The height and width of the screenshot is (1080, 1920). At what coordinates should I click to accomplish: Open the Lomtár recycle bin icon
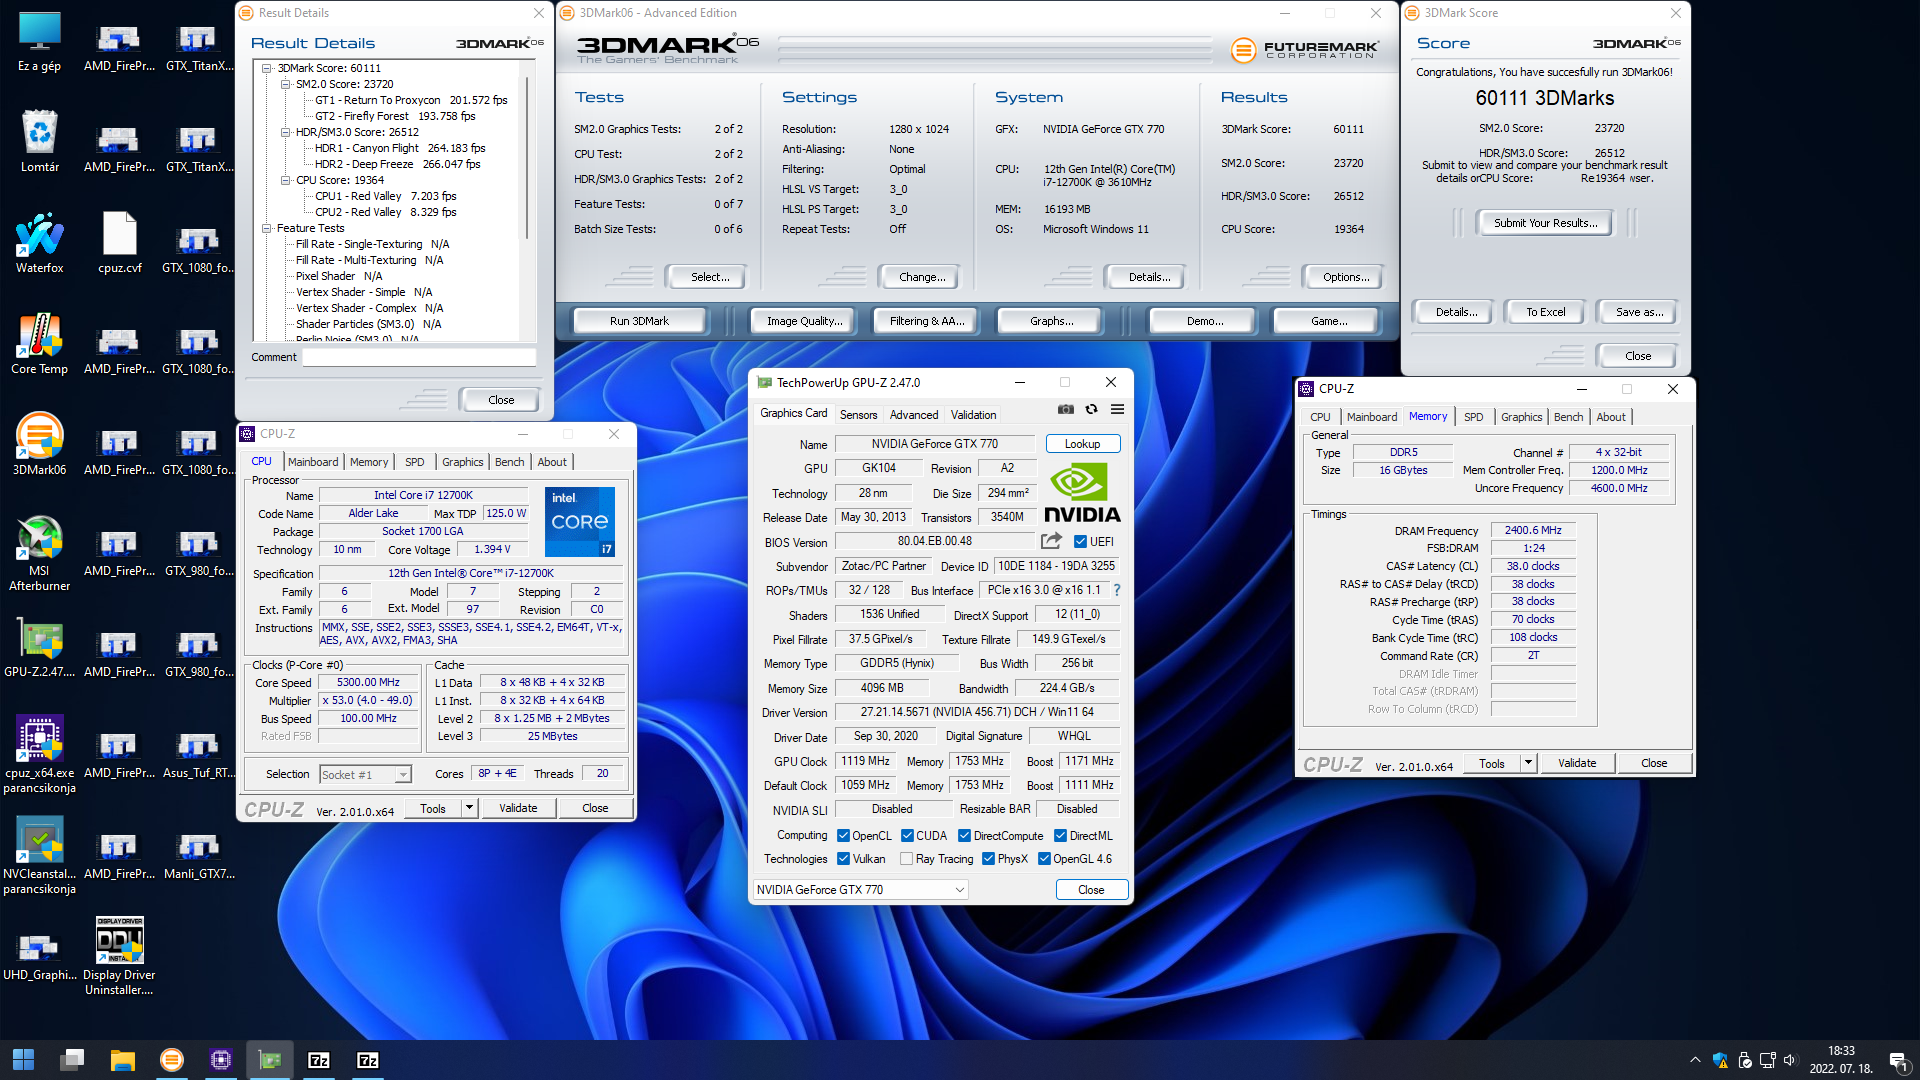coord(39,142)
